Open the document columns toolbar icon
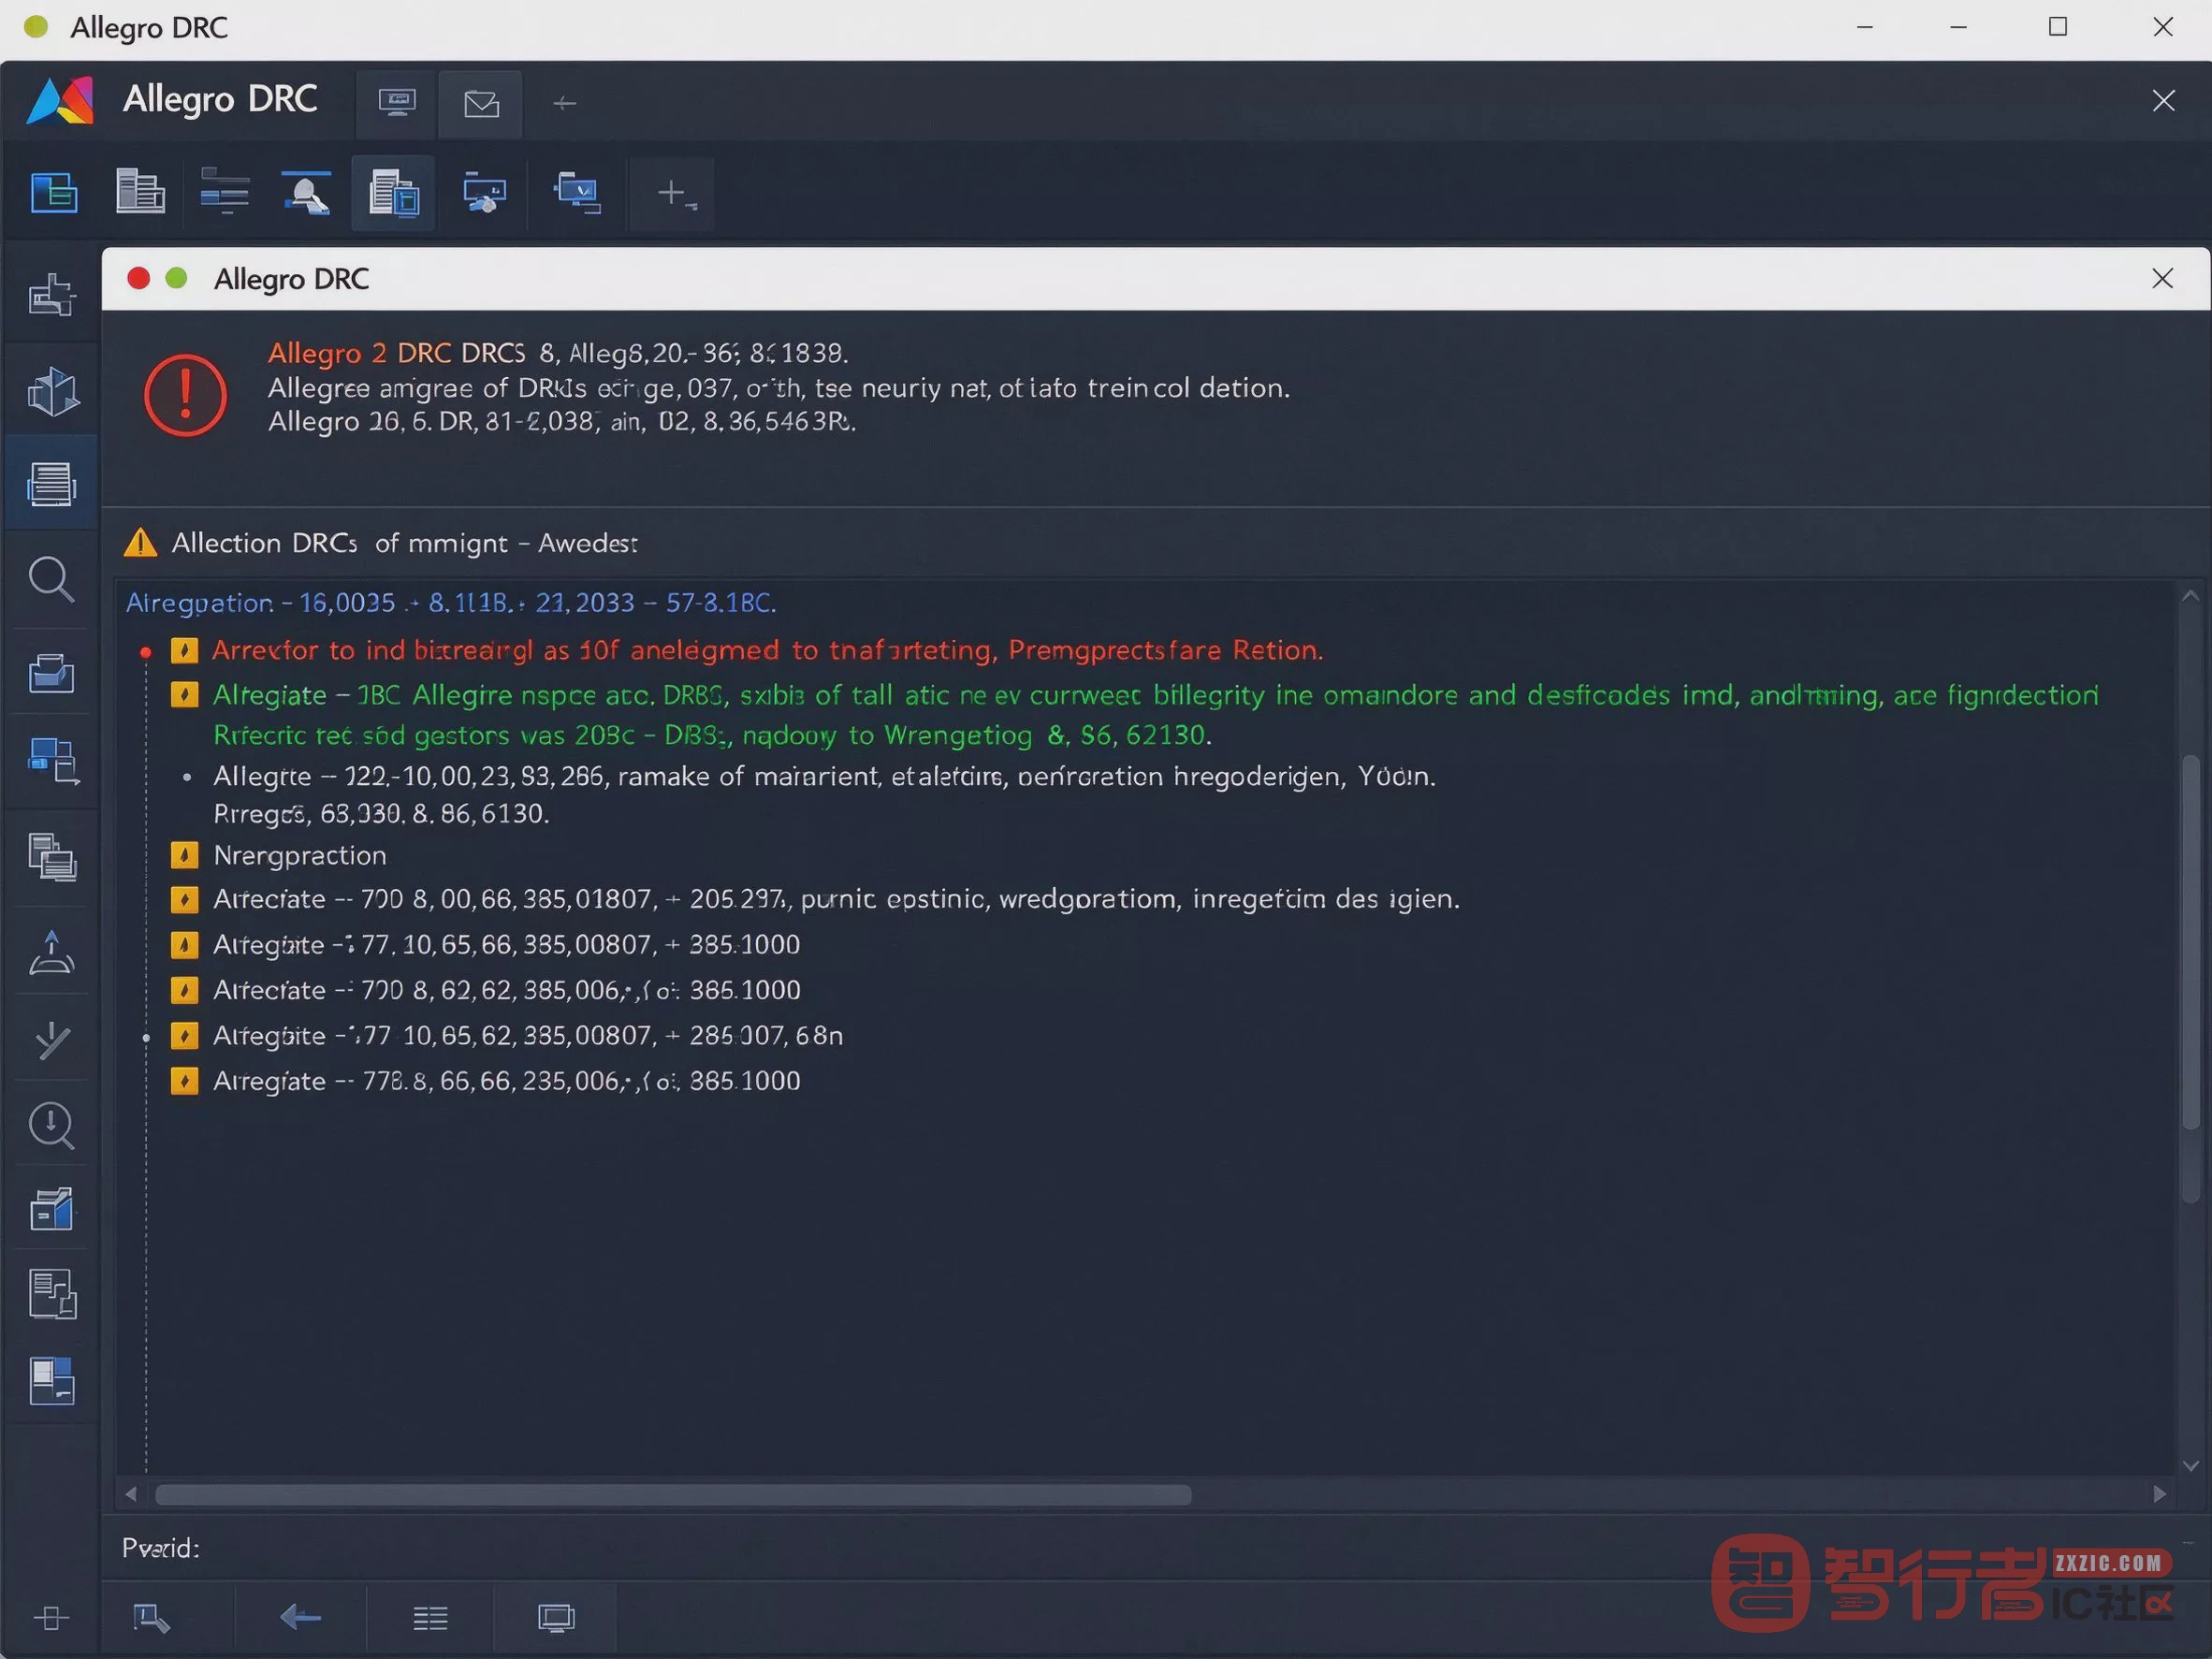 click(x=140, y=192)
